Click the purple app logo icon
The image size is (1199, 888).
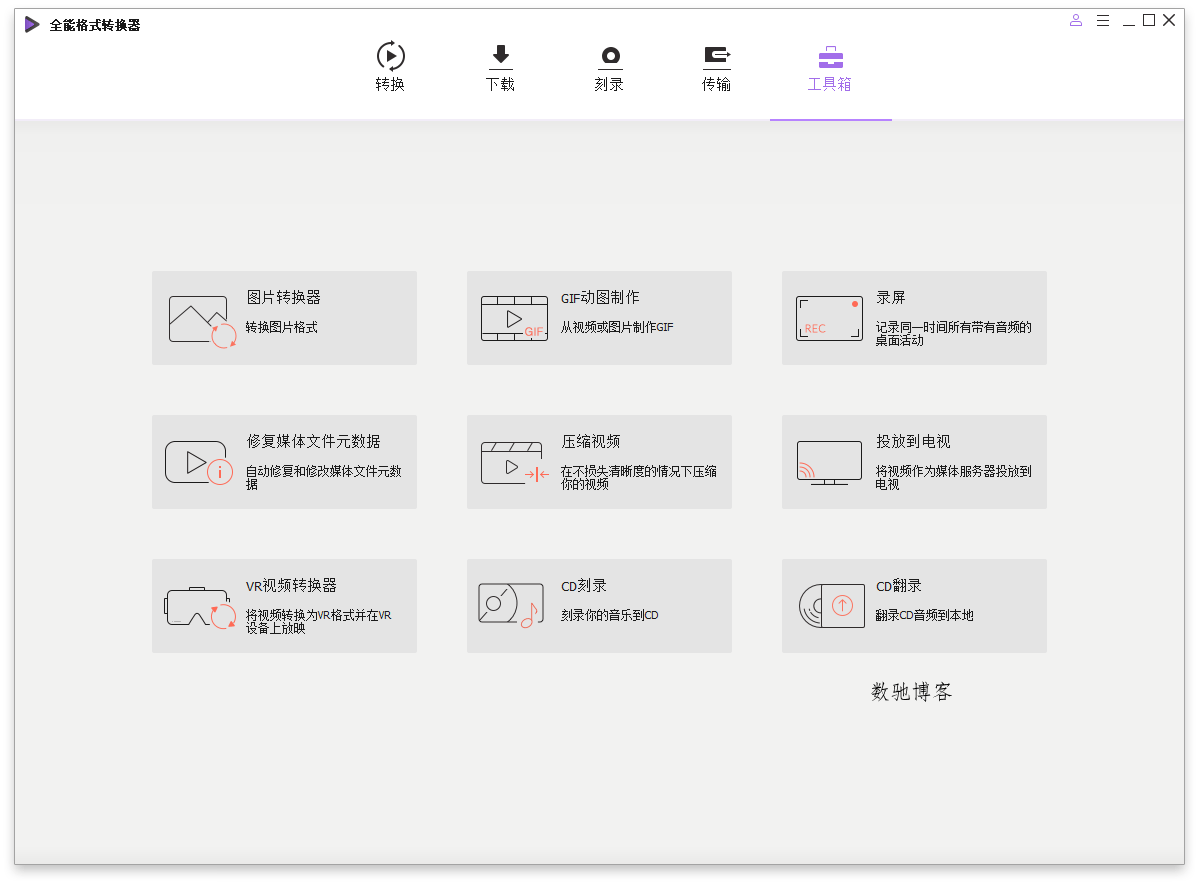click(31, 25)
